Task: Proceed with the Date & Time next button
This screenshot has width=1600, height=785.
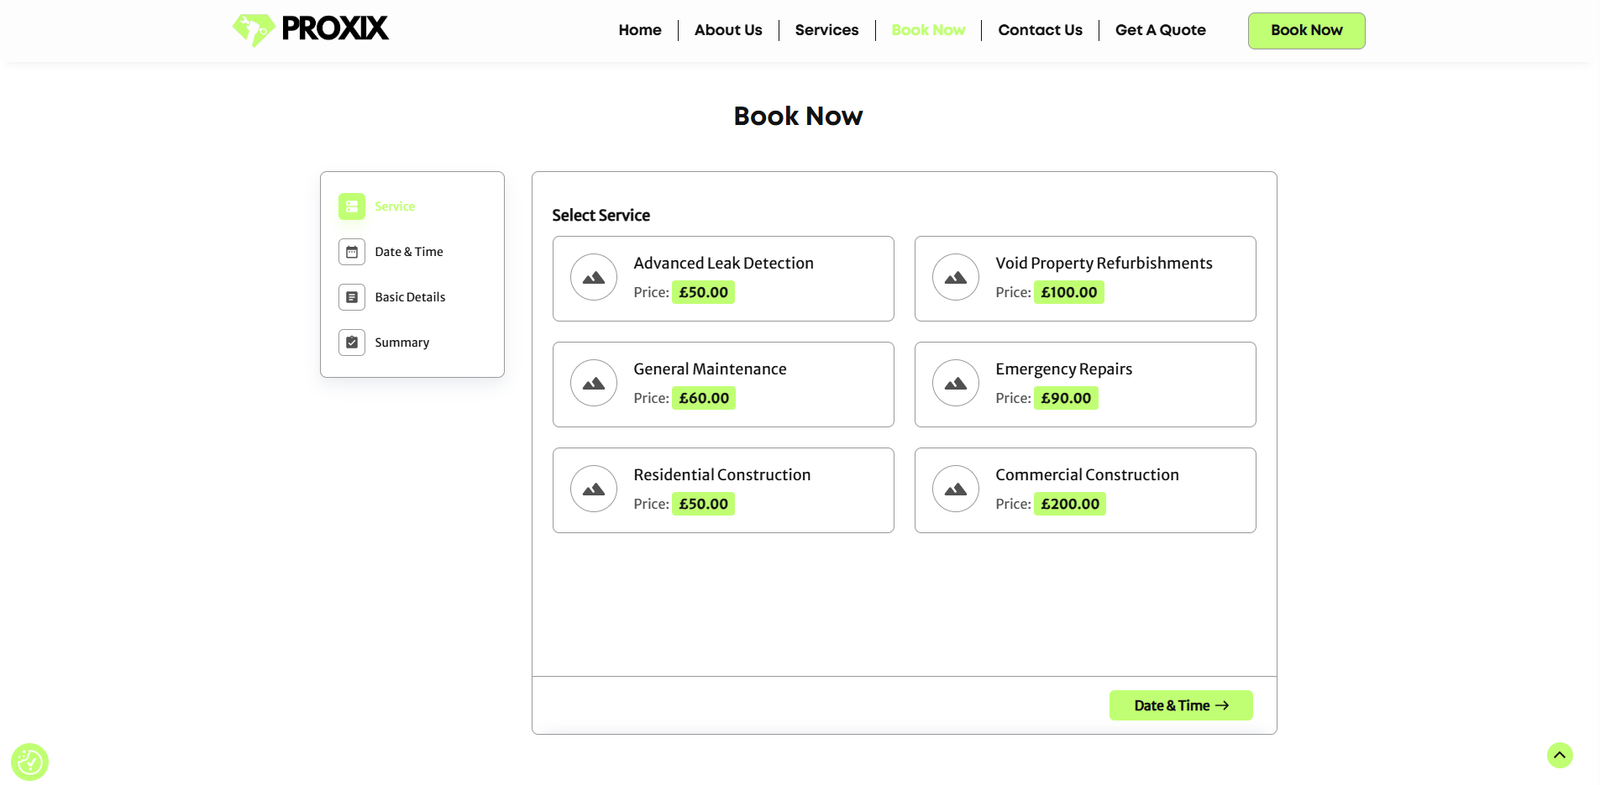Action: [x=1180, y=705]
